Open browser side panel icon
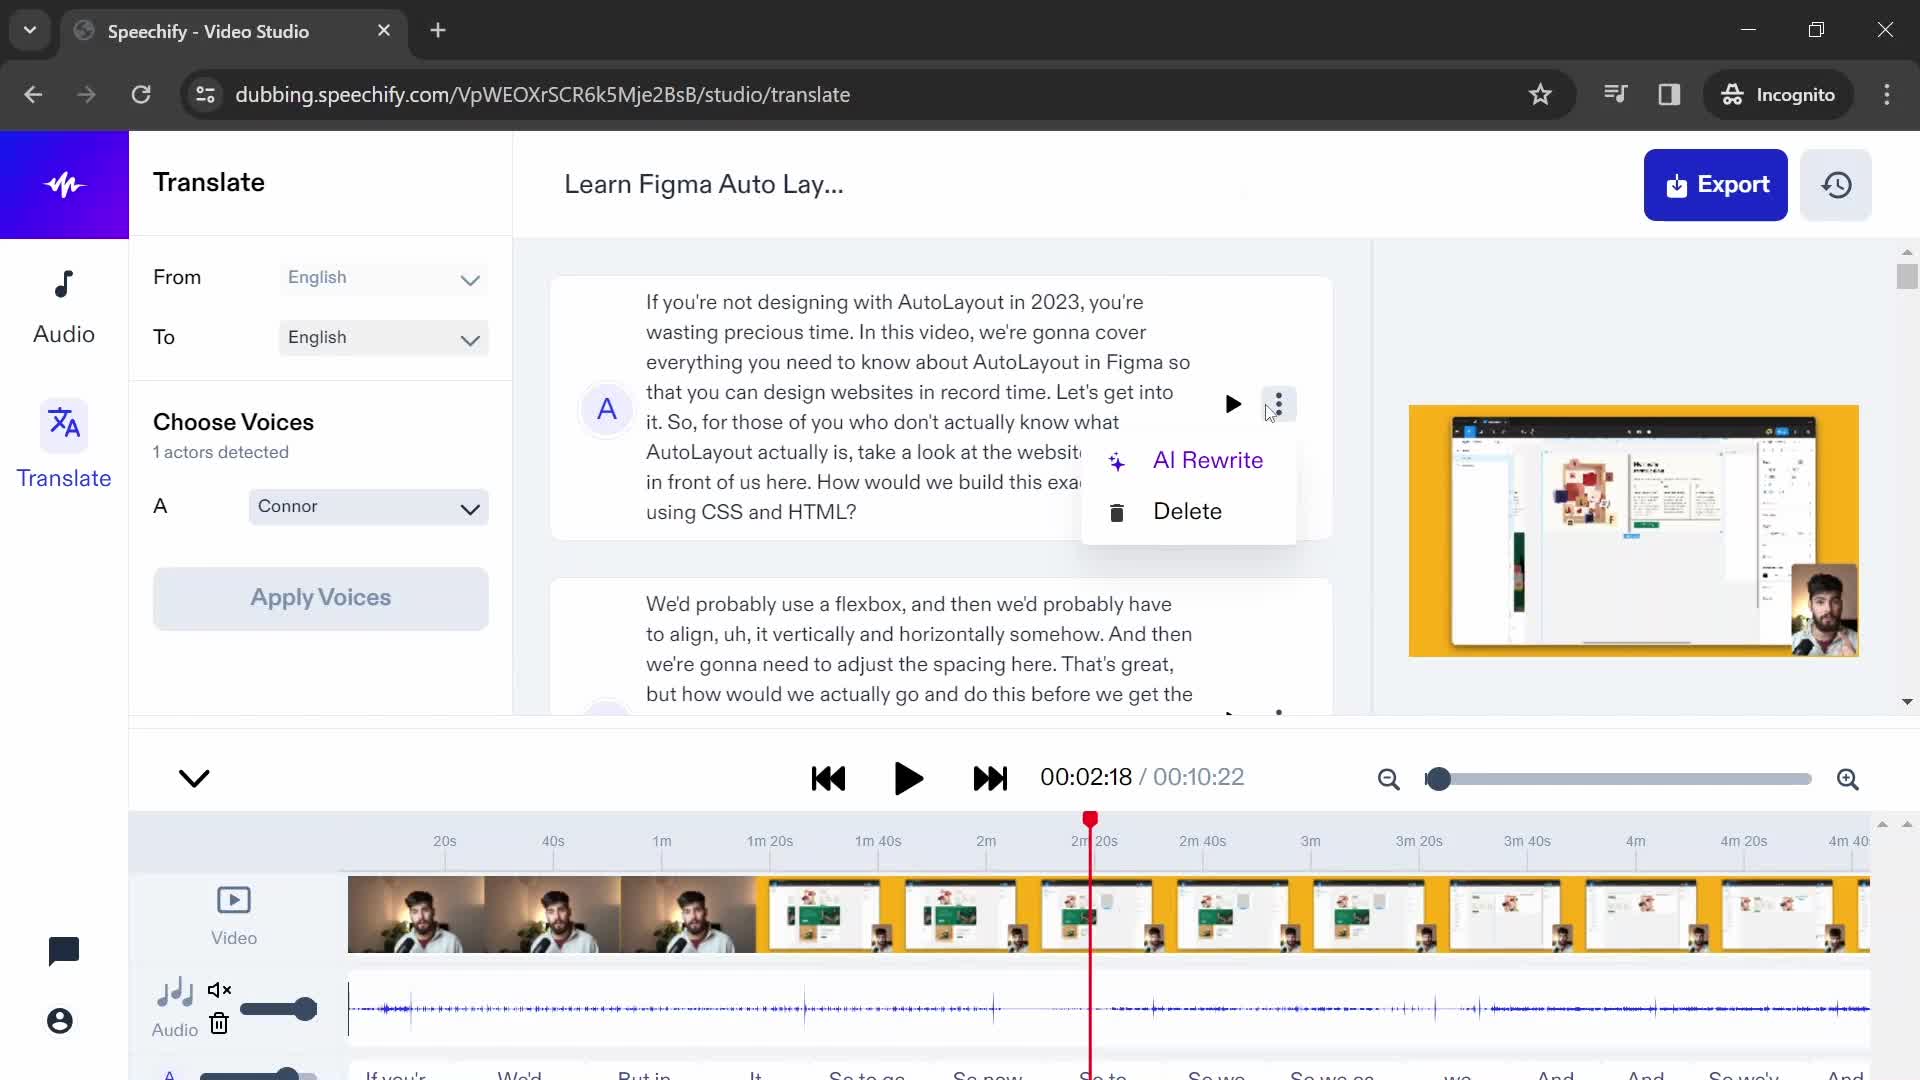The image size is (1920, 1080). pyautogui.click(x=1669, y=94)
